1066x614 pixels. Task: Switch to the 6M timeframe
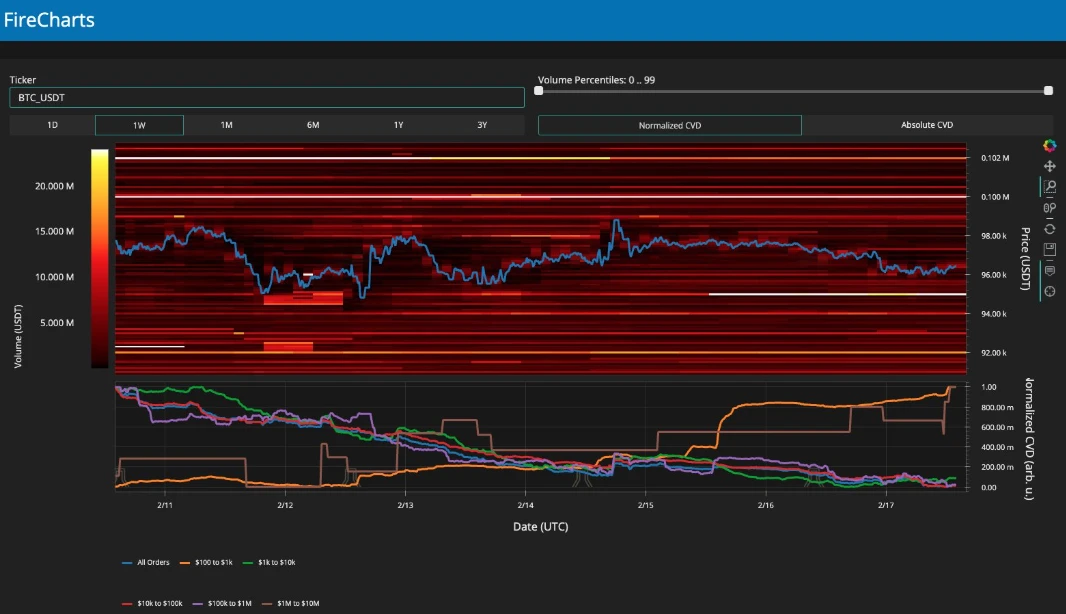pyautogui.click(x=313, y=125)
